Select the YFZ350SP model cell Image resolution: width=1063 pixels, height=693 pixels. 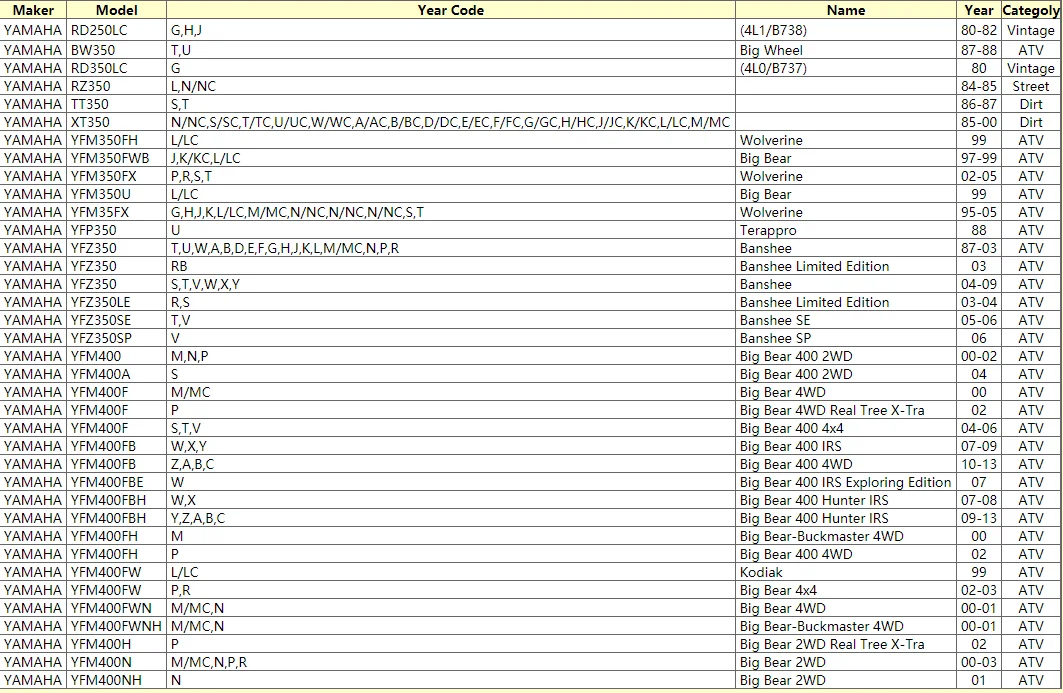[x=117, y=338]
